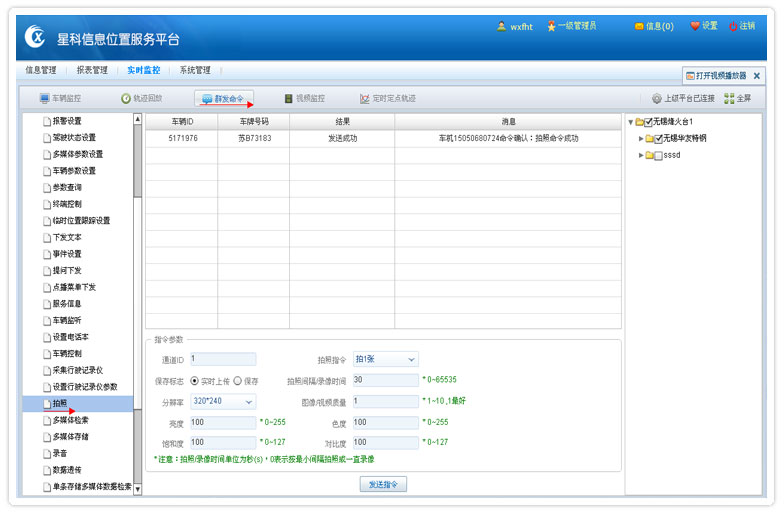Expand the sssd tree folder arrow
The width and height of the screenshot is (784, 515).
coord(641,156)
